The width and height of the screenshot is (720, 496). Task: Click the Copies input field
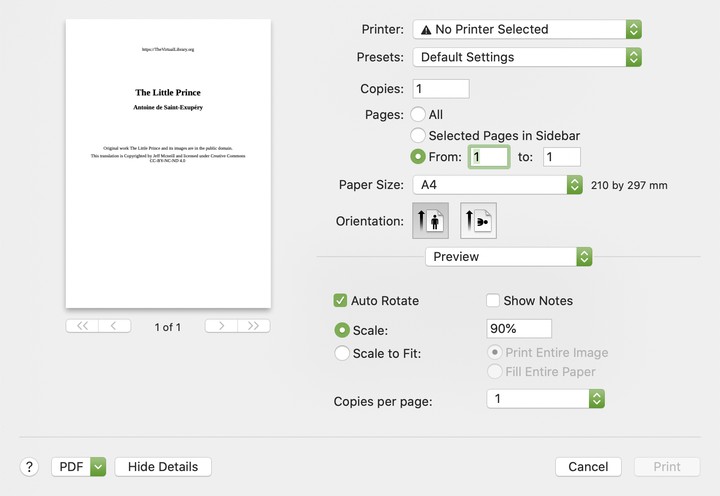click(441, 89)
